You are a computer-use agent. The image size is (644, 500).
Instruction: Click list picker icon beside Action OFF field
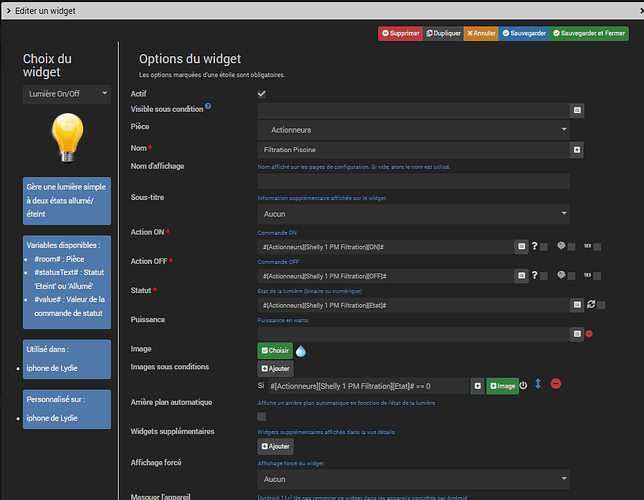pos(521,276)
